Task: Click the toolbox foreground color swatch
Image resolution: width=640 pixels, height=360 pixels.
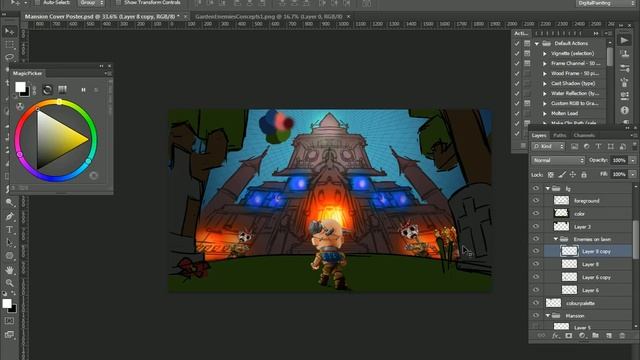Action: [7, 303]
